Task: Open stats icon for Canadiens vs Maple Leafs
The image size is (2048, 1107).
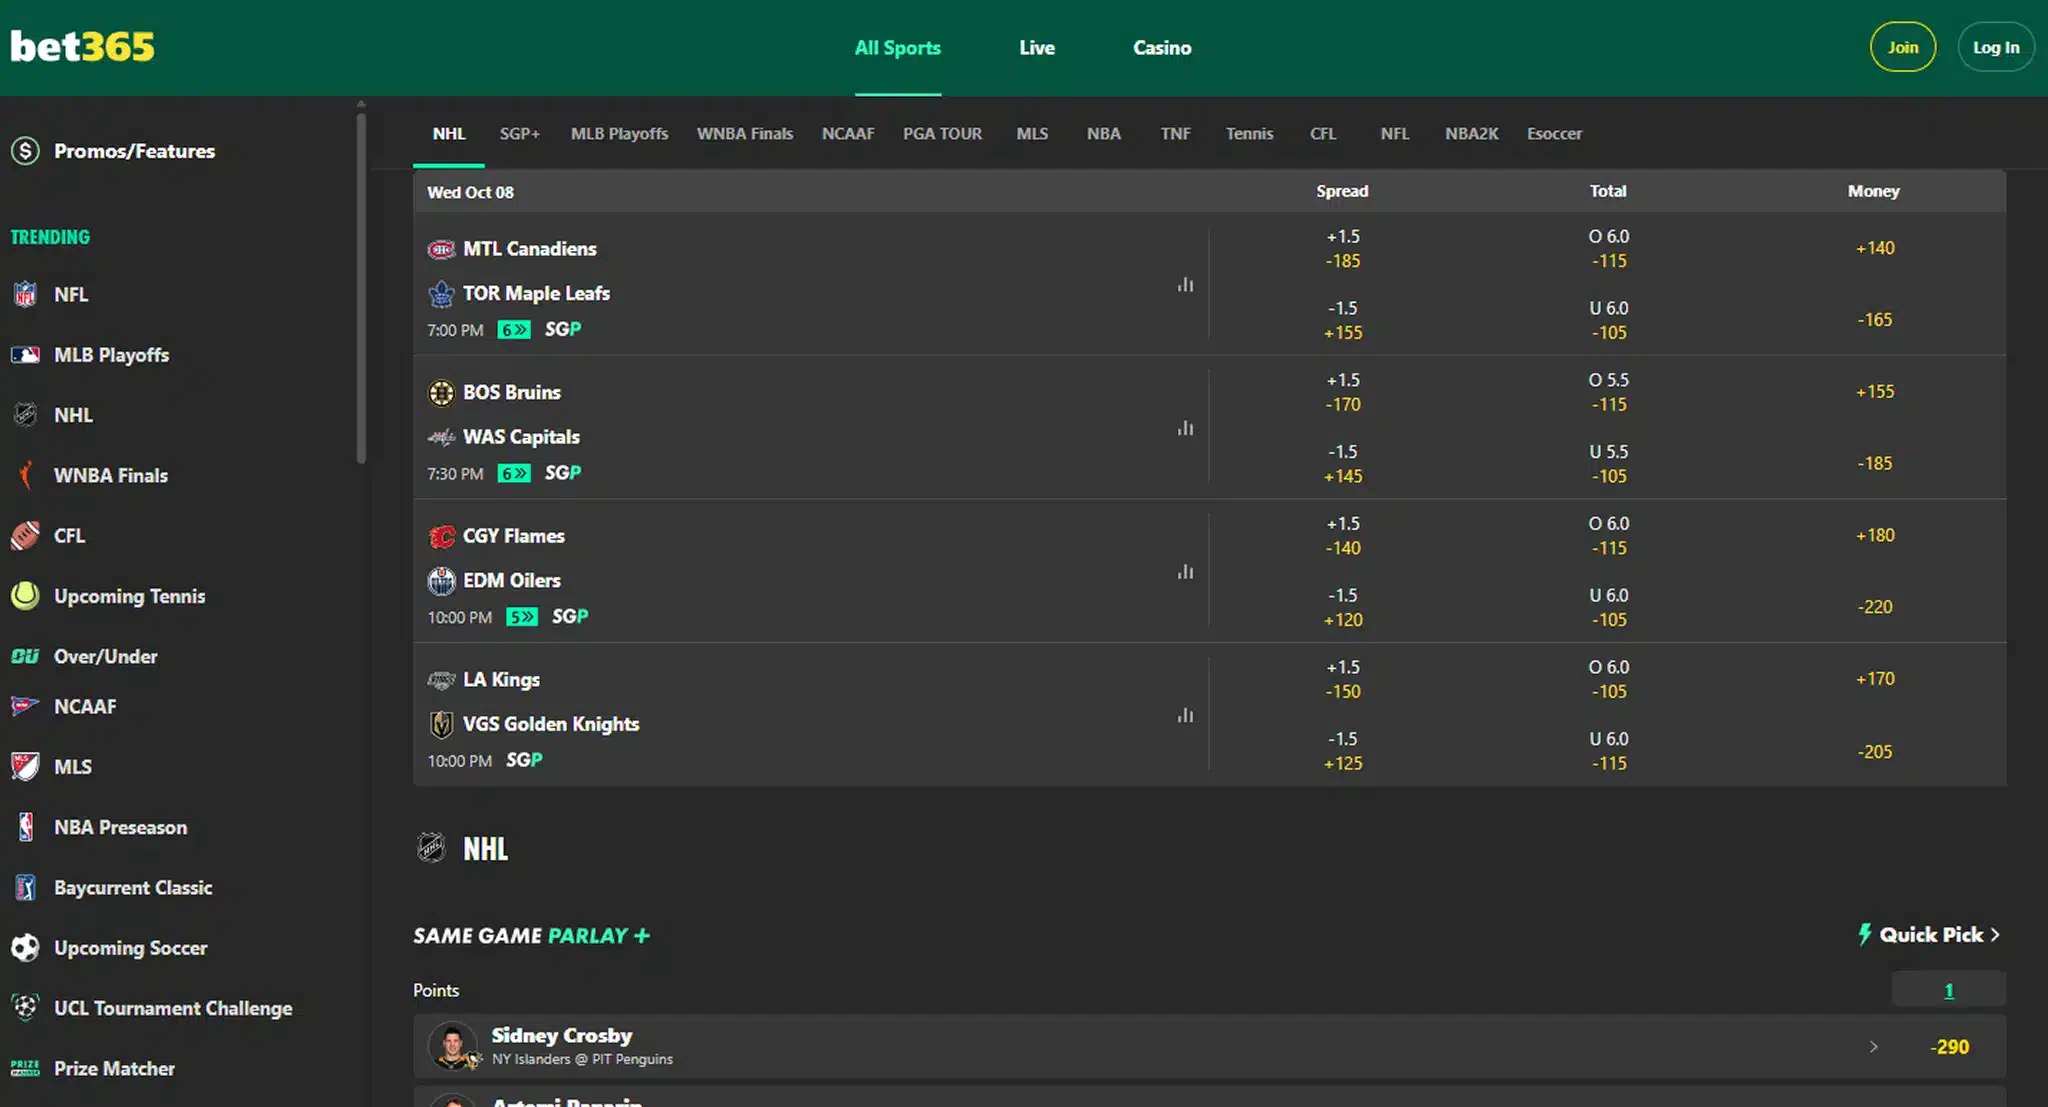Action: point(1185,285)
